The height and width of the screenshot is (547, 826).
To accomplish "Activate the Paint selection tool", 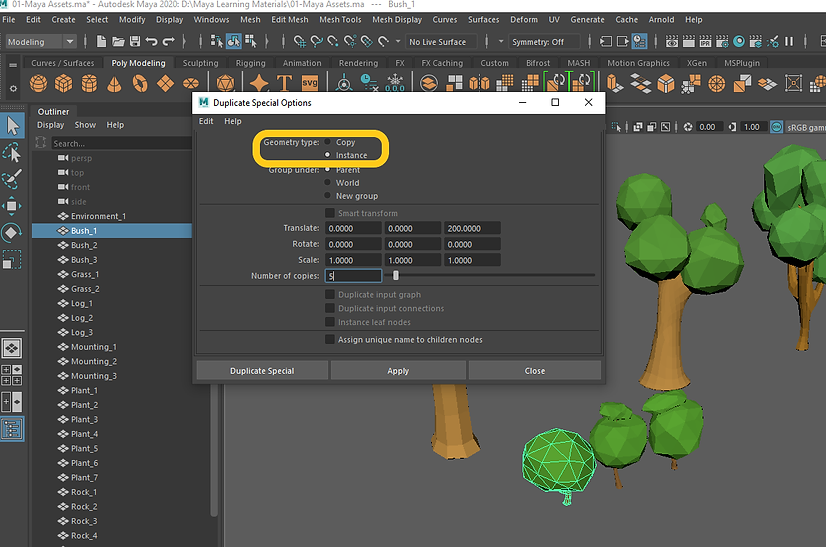I will 13,179.
